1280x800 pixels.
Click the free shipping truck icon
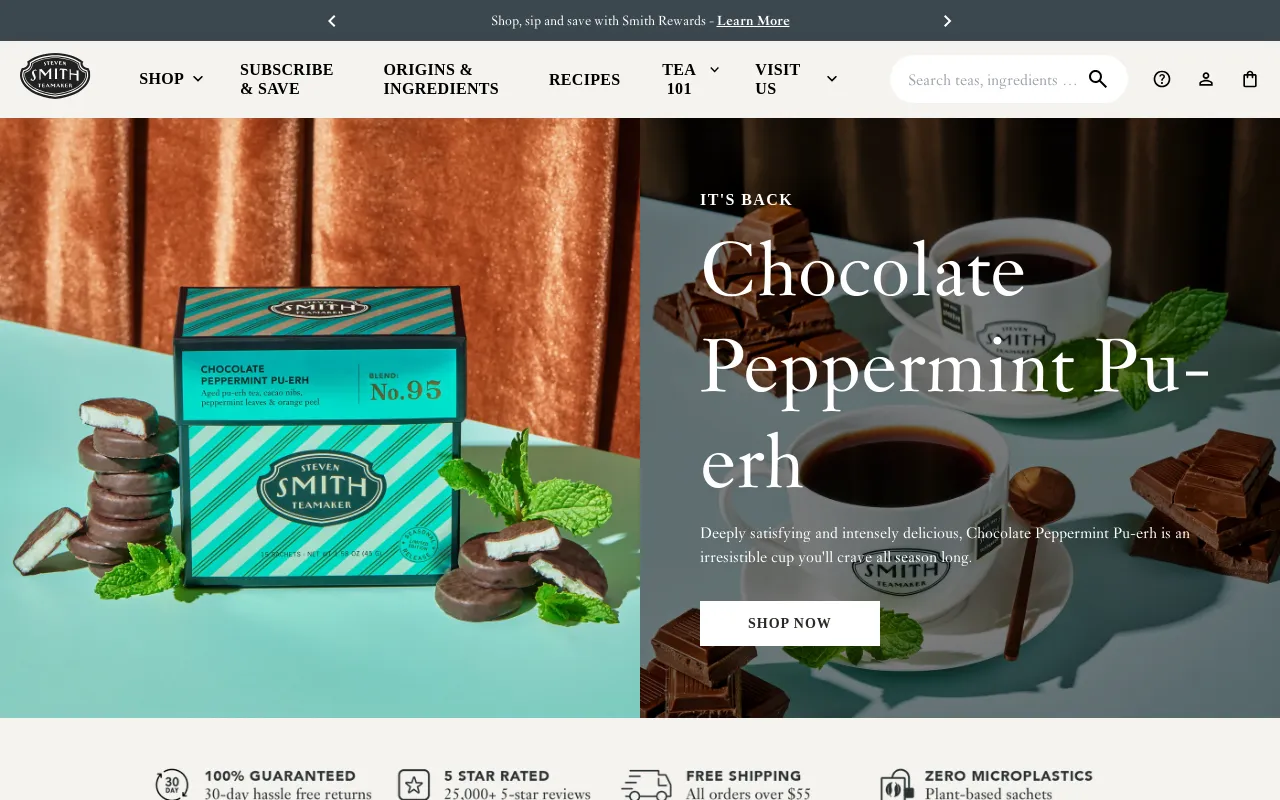(x=646, y=785)
